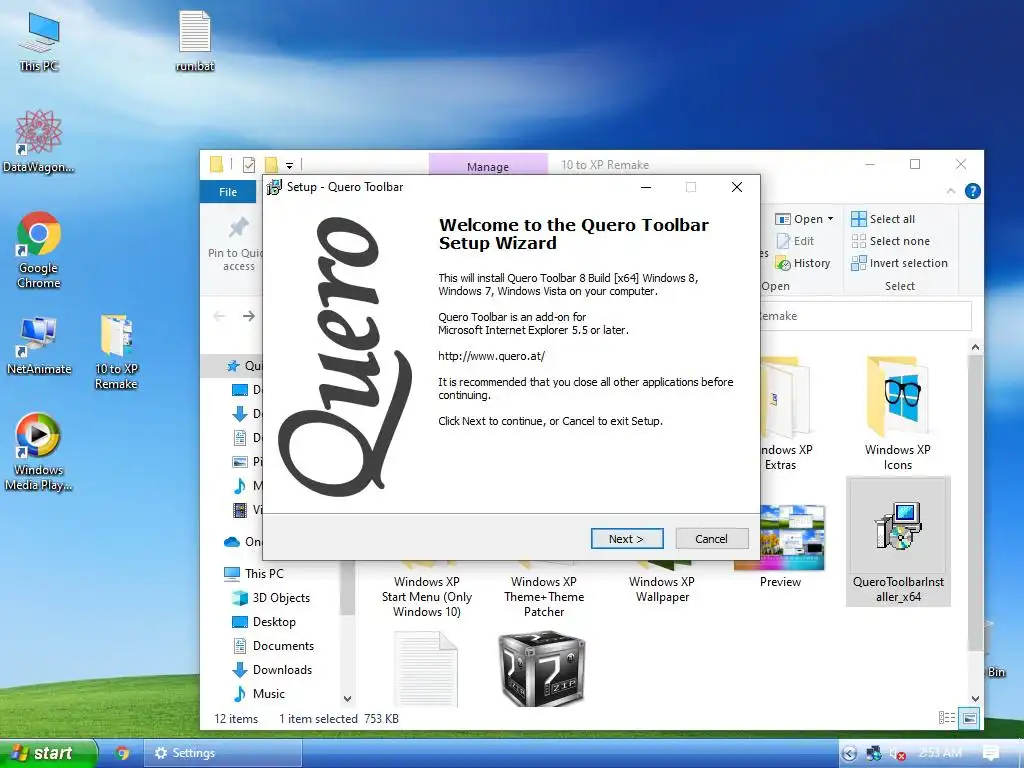This screenshot has width=1024, height=768.
Task: Select the blank text document file
Action: pyautogui.click(x=426, y=669)
